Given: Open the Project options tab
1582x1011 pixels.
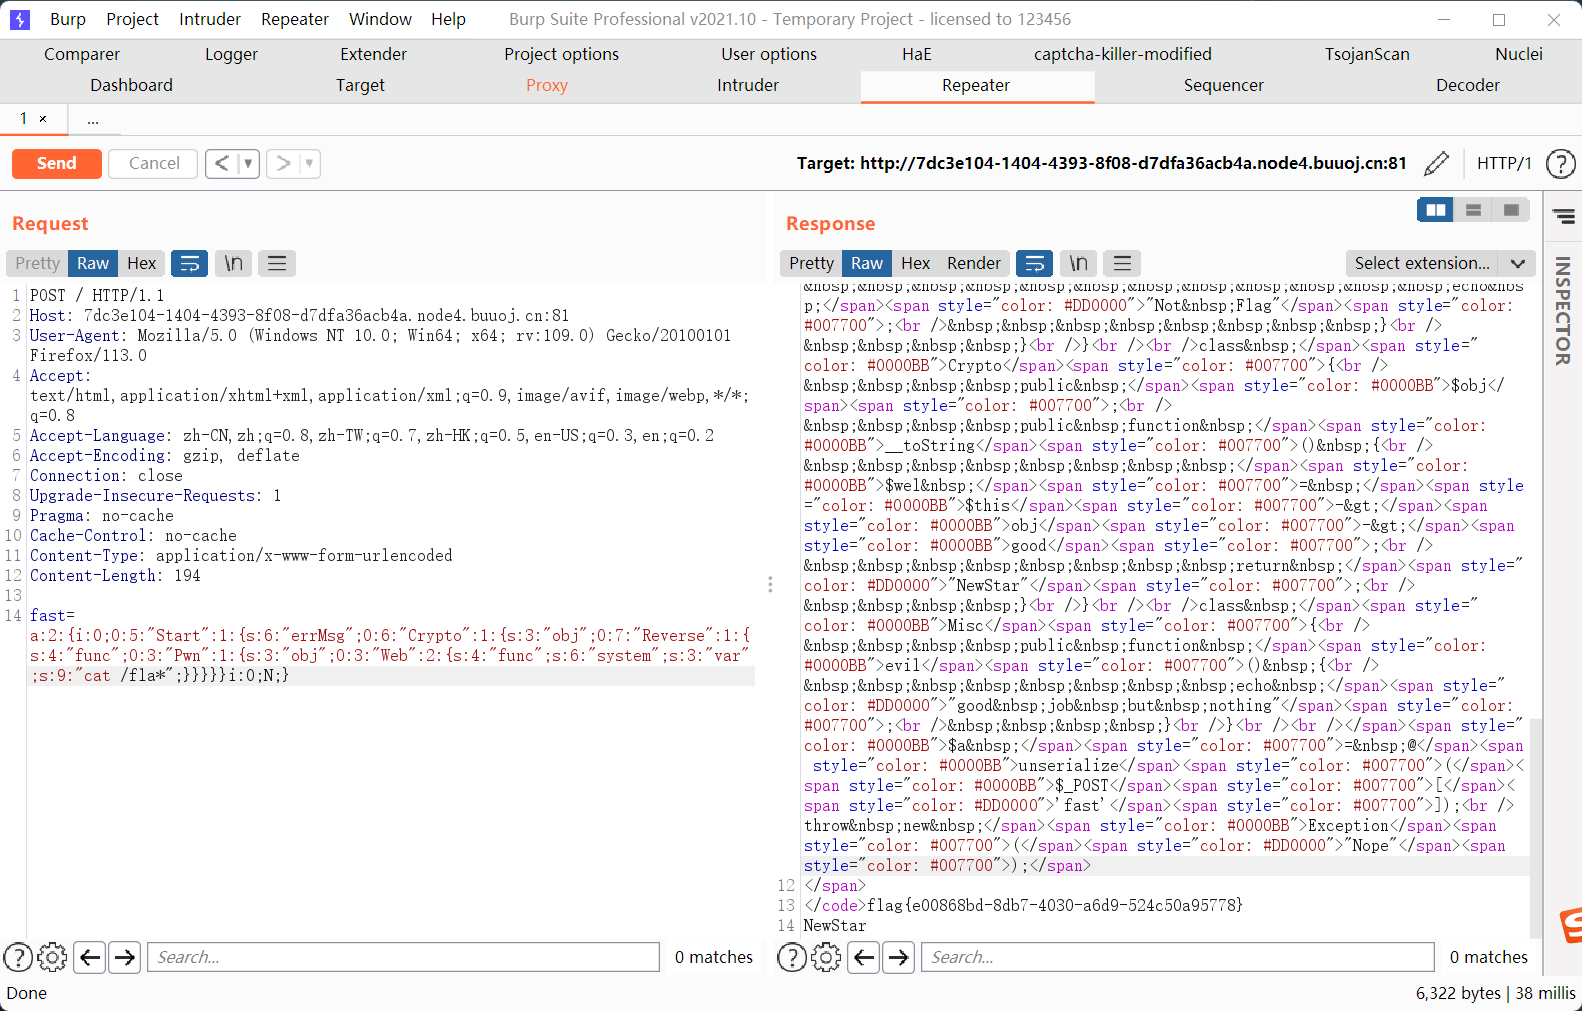Looking at the screenshot, I should tap(561, 54).
